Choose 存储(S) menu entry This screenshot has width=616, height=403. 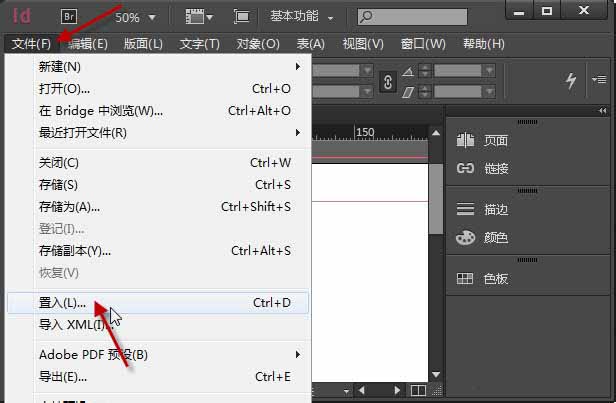coord(158,185)
